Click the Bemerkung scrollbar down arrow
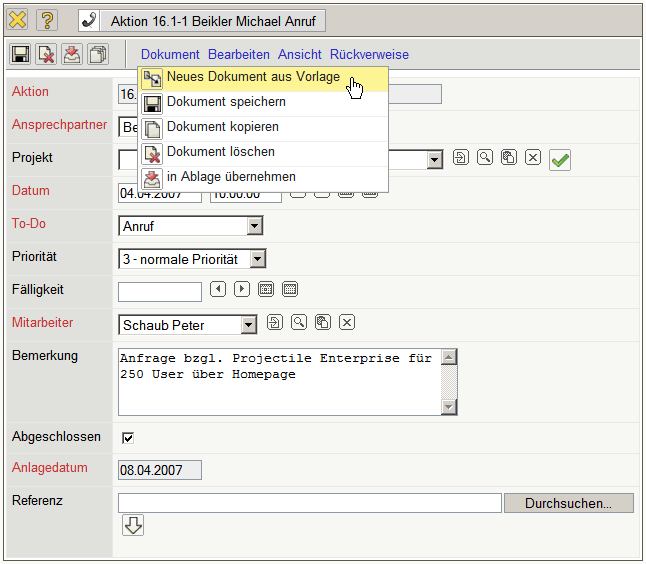The width and height of the screenshot is (646, 564). pyautogui.click(x=449, y=407)
